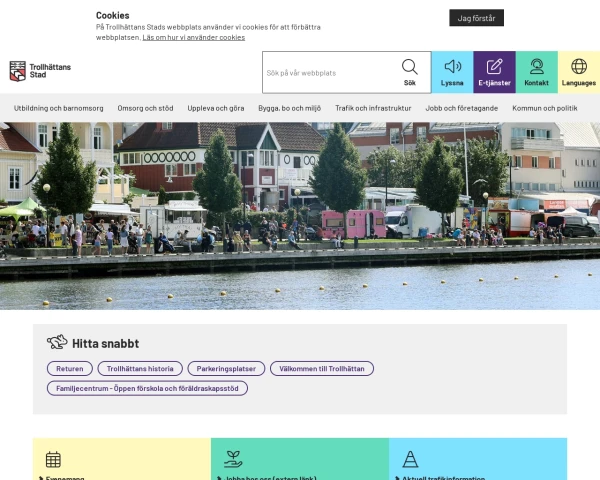
Task: Open E-tjänster pencil icon tile
Action: [494, 72]
